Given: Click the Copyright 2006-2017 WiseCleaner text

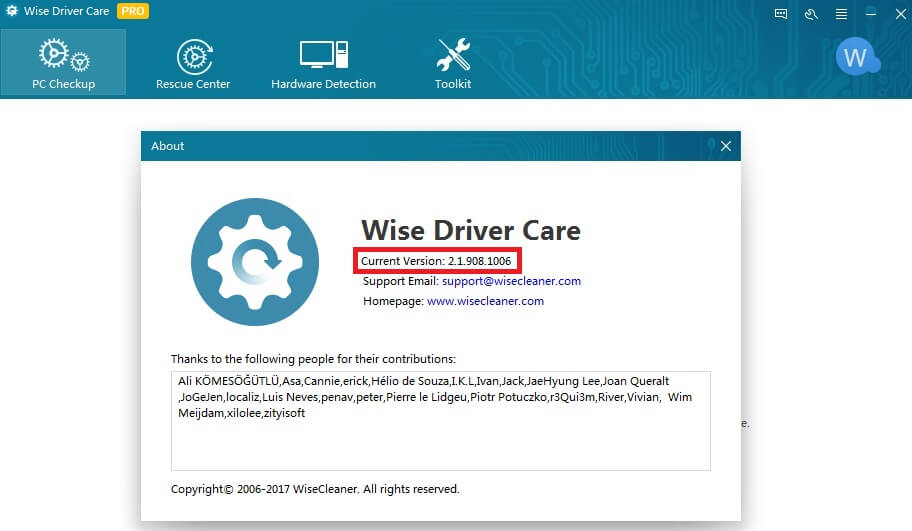Looking at the screenshot, I should 315,489.
